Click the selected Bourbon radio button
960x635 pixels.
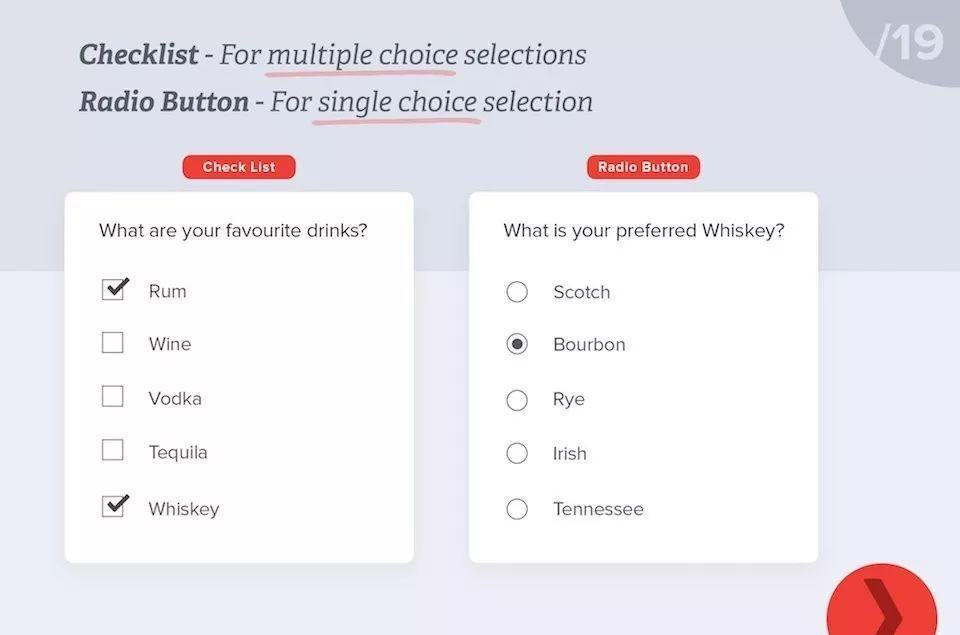coord(517,344)
